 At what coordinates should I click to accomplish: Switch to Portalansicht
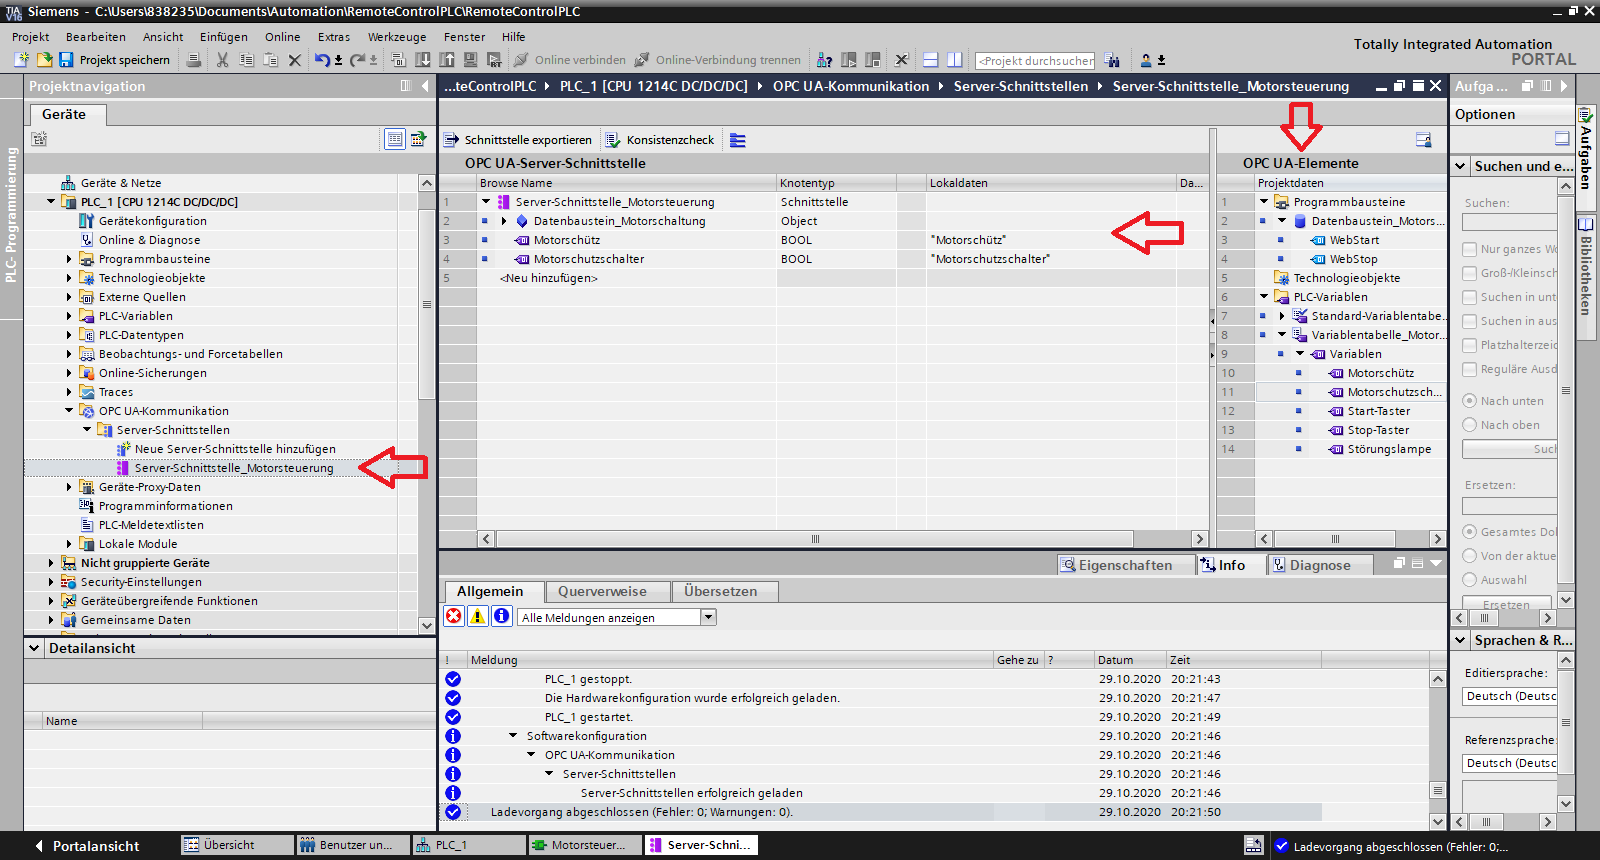tap(87, 846)
